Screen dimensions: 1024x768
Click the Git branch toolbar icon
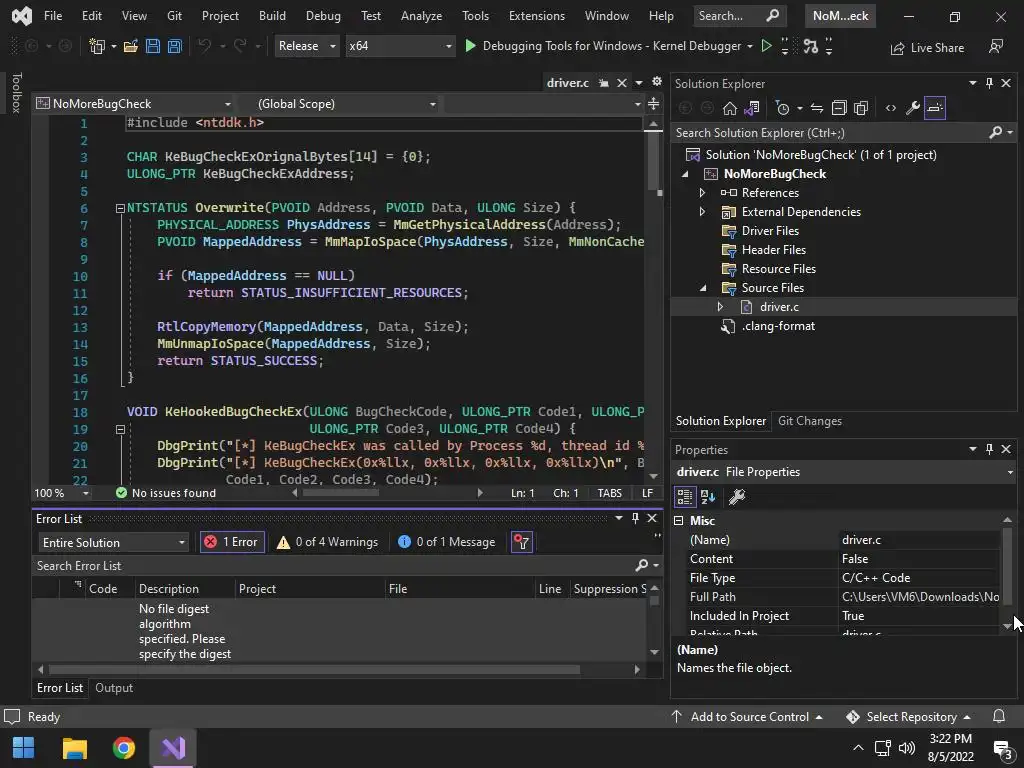[x=810, y=46]
